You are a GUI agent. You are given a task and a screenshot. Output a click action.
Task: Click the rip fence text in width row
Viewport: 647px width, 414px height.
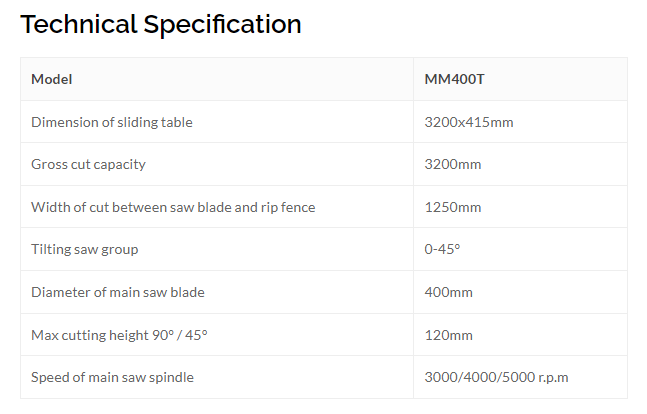[x=288, y=207]
